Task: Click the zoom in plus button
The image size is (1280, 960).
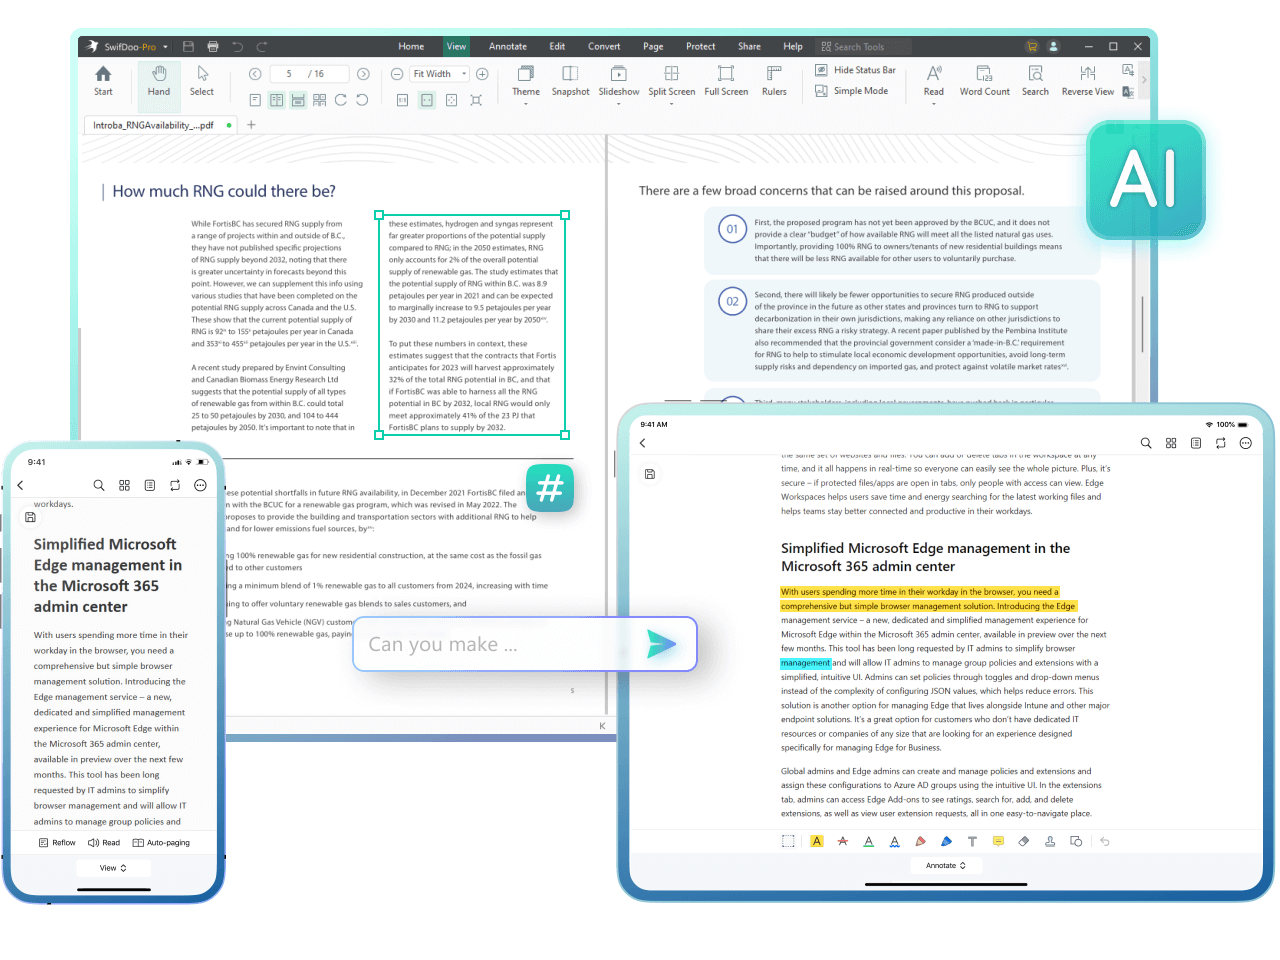Action: [x=482, y=74]
